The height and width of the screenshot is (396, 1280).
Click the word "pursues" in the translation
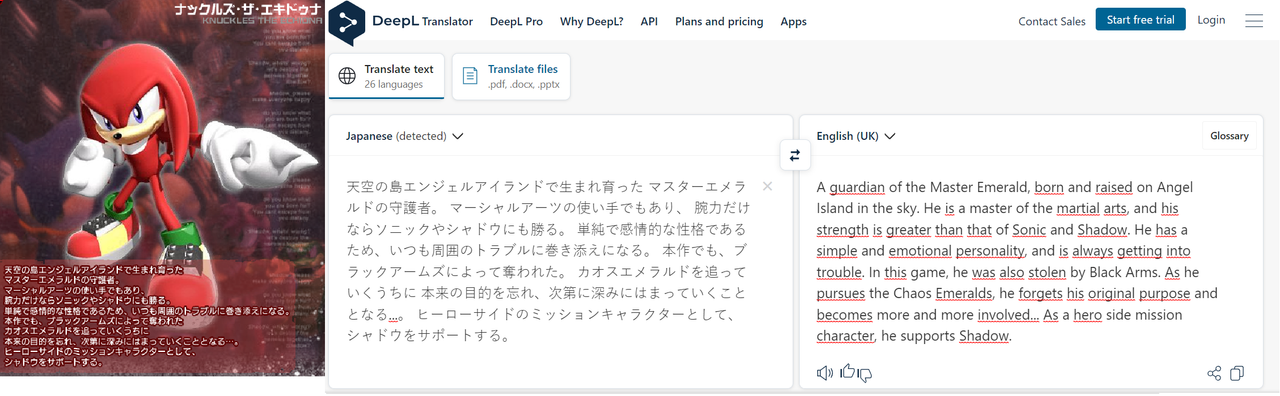click(x=841, y=293)
